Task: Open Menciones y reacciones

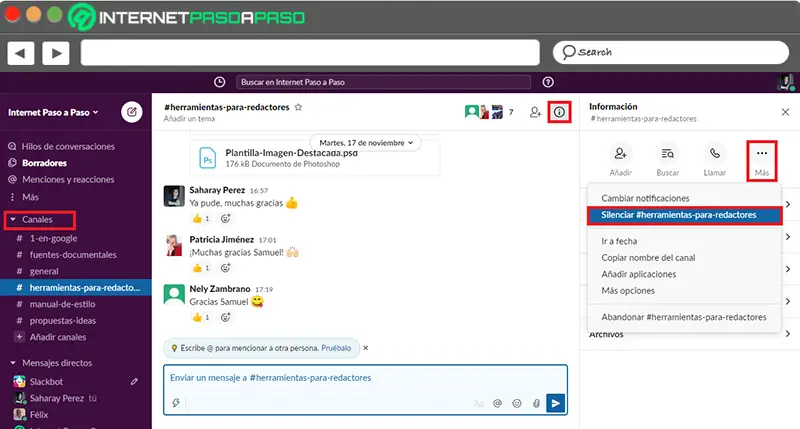Action: click(x=68, y=180)
